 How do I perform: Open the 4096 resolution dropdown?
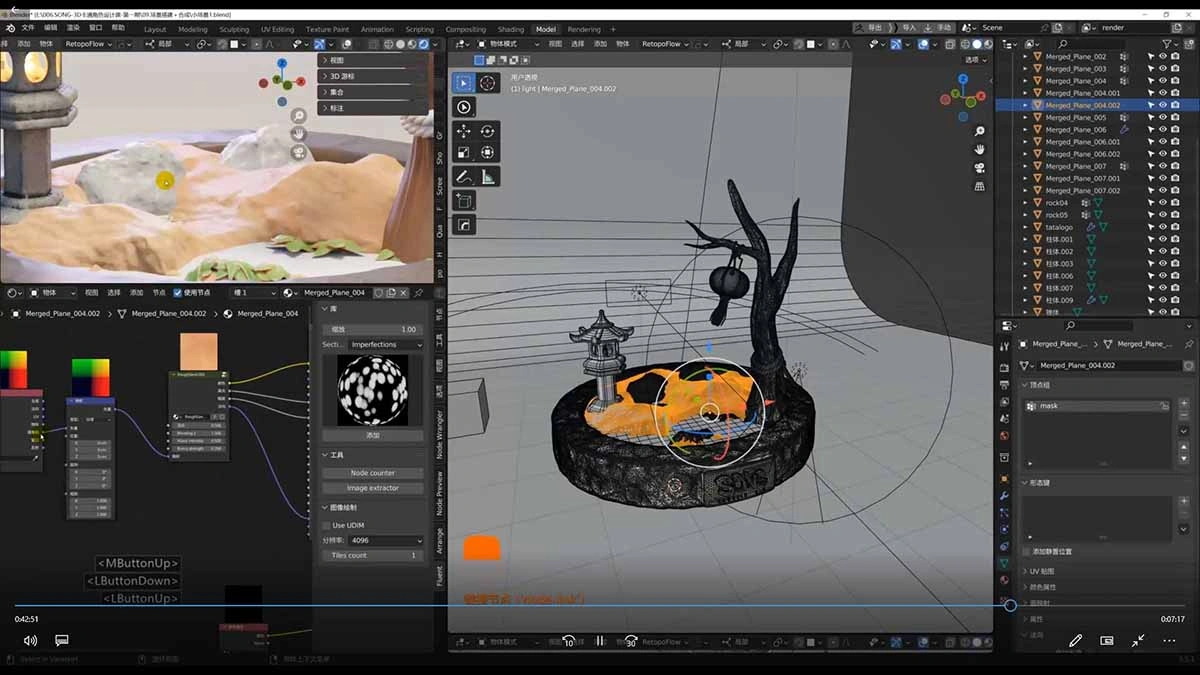pos(382,541)
